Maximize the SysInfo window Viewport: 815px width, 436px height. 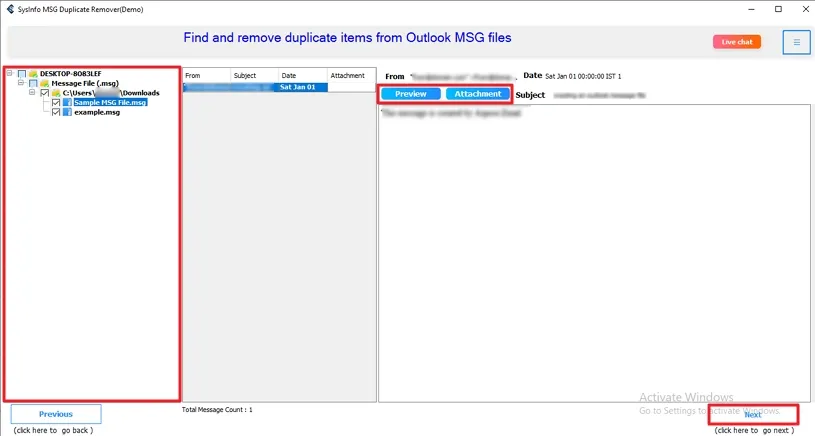click(x=778, y=9)
